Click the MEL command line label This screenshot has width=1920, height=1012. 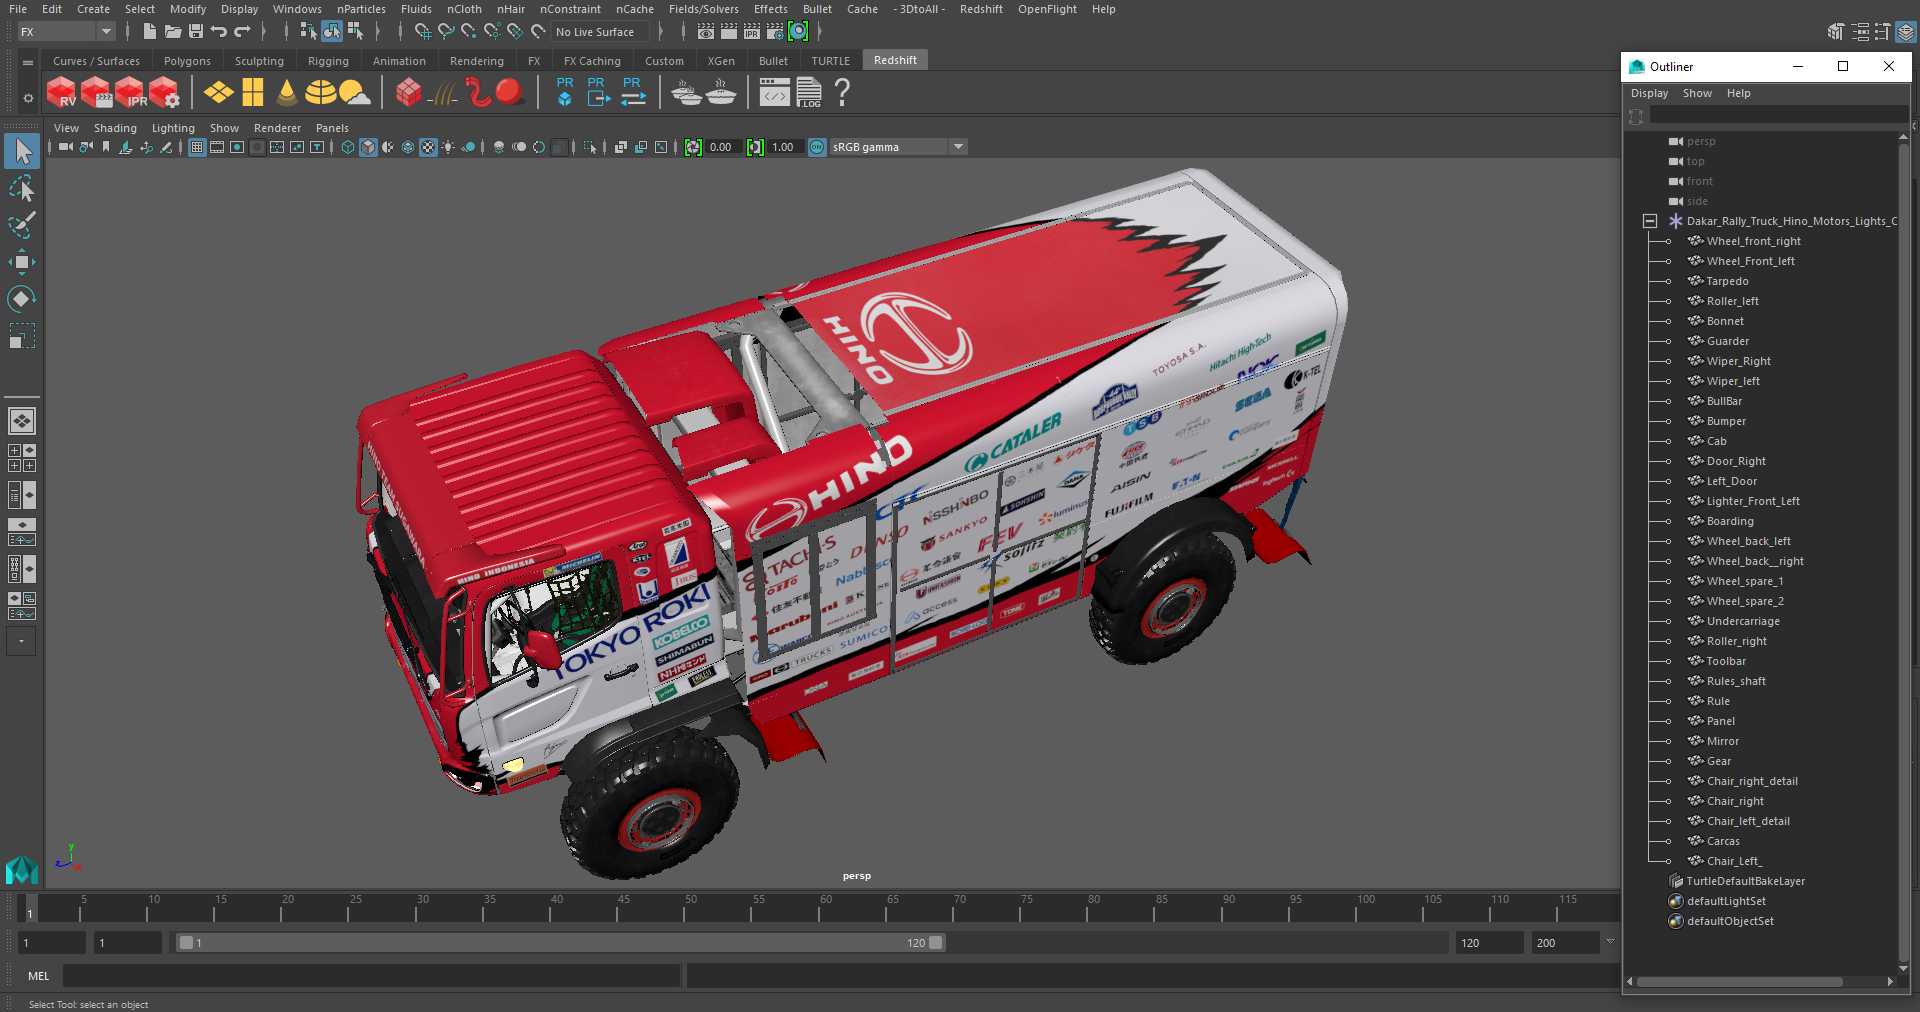[x=39, y=976]
